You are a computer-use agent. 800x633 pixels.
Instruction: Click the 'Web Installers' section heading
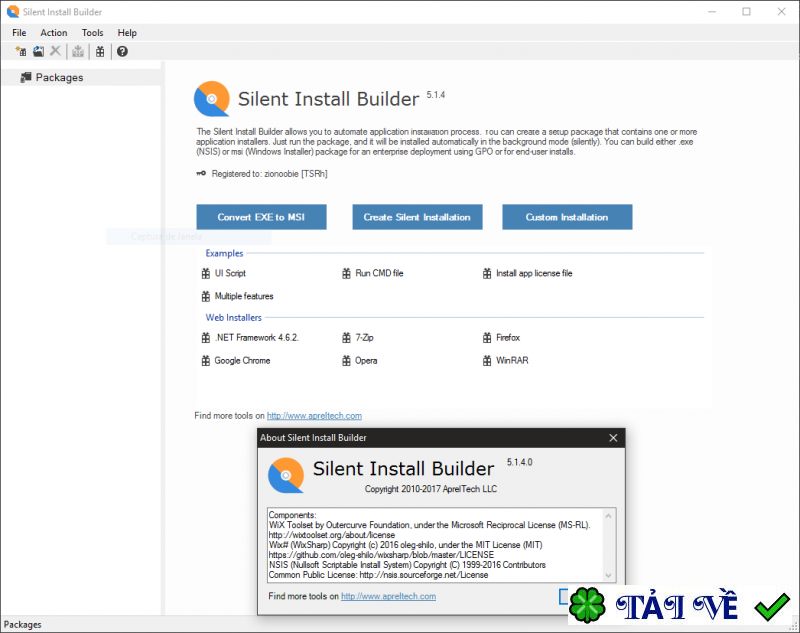click(x=234, y=318)
